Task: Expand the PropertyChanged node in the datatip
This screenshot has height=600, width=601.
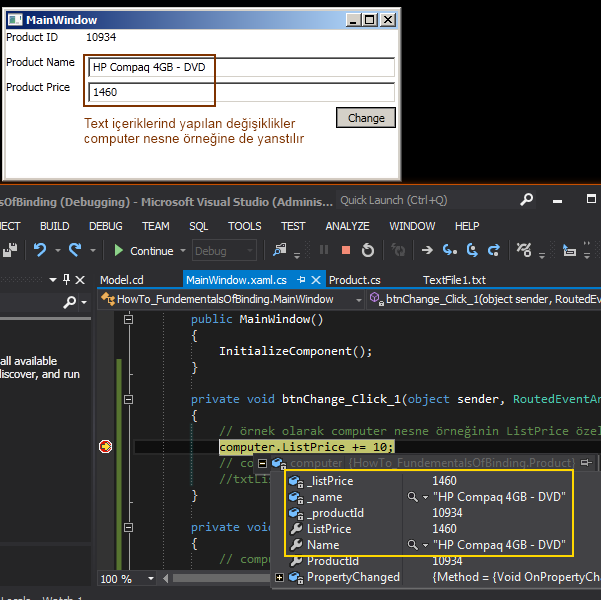Action: pyautogui.click(x=279, y=577)
